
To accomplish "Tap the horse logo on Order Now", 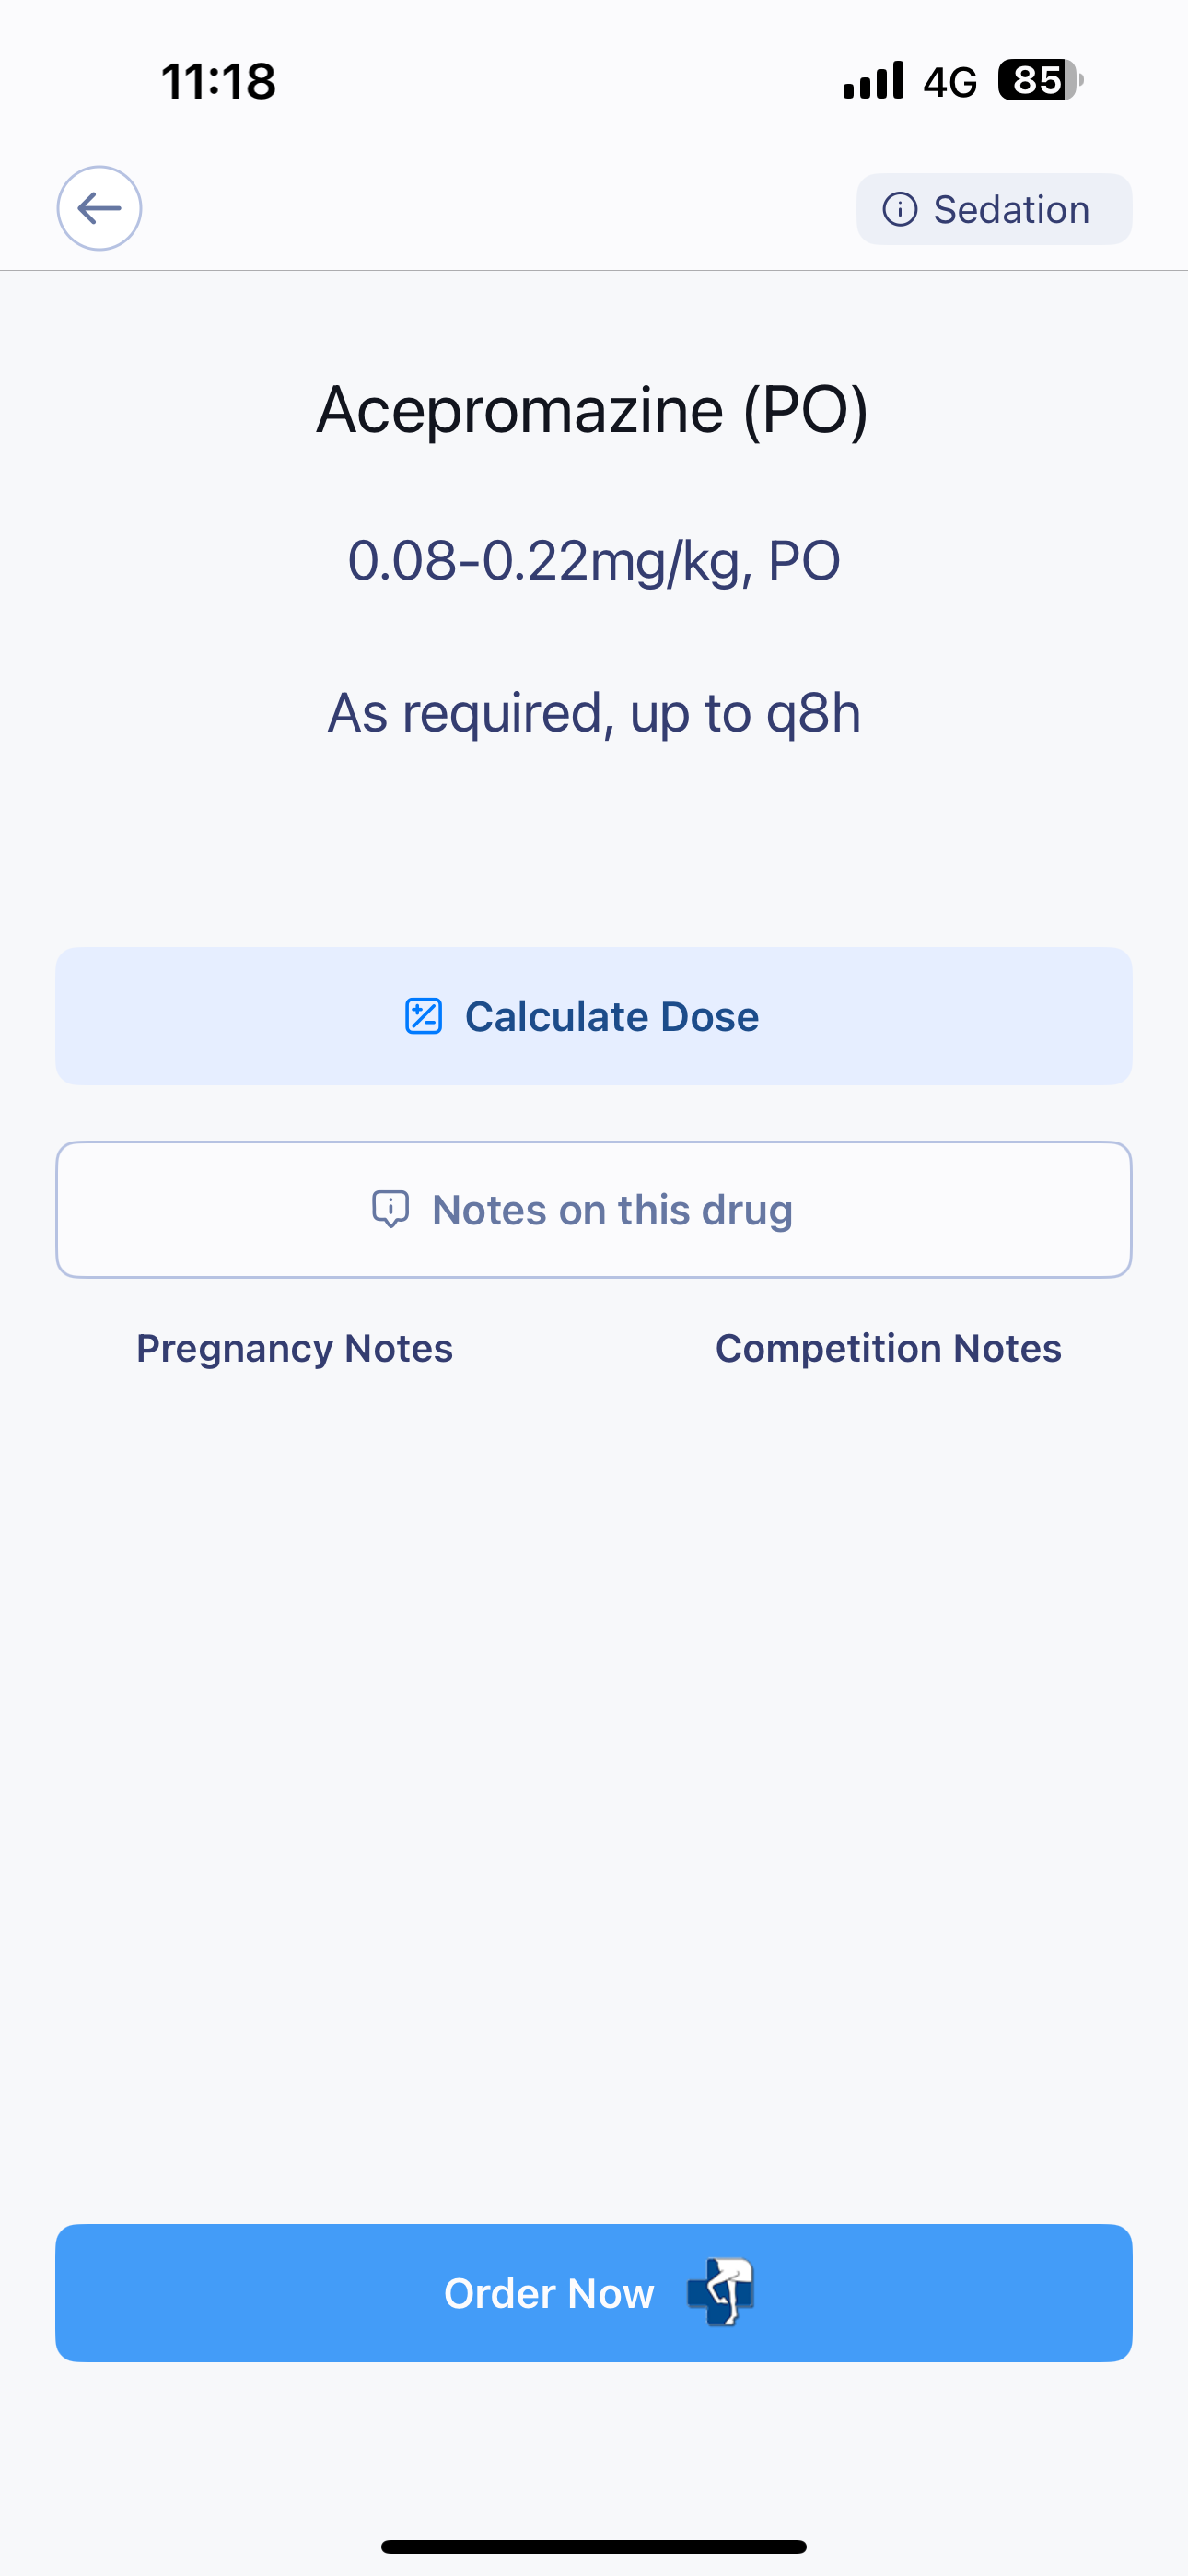I will [721, 2292].
